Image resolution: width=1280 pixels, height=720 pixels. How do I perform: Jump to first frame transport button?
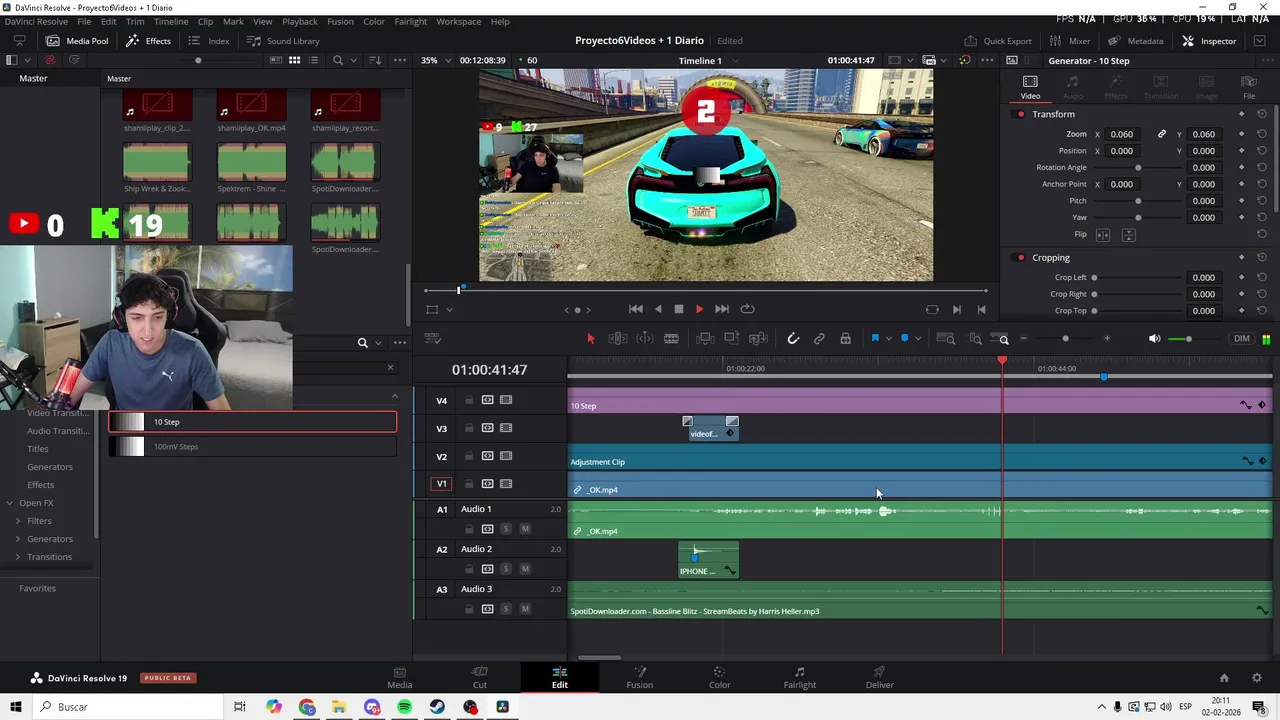(635, 309)
